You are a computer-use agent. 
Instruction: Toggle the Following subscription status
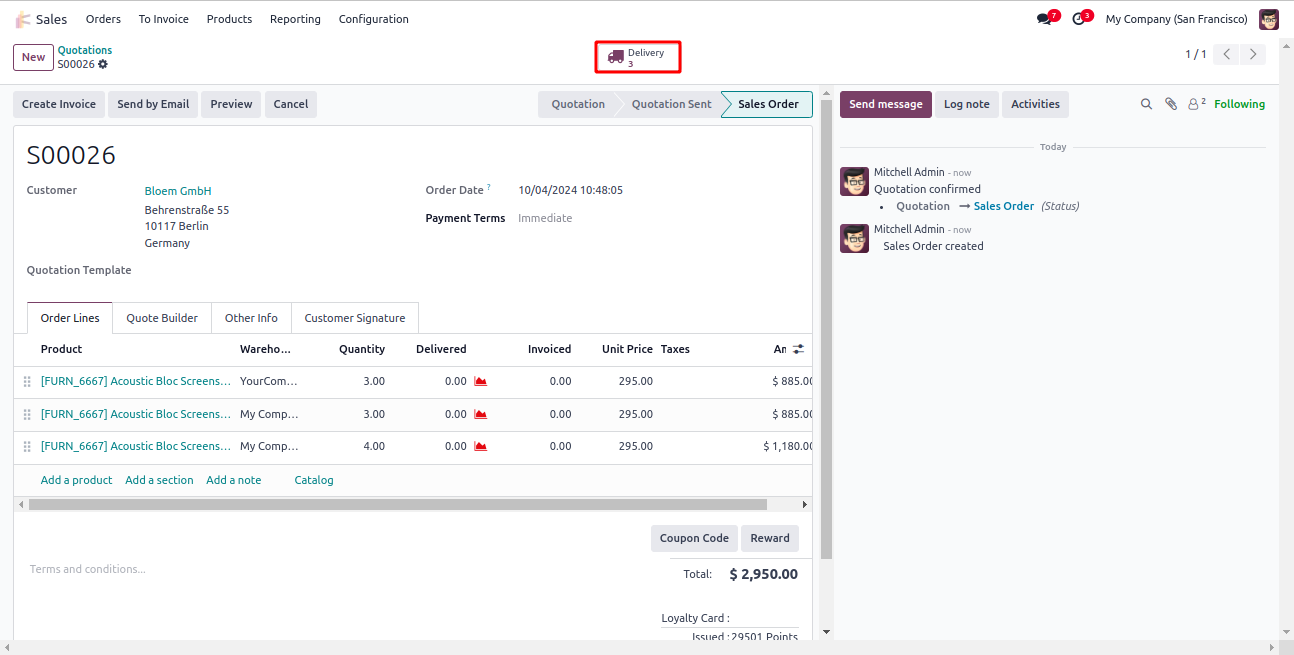[1239, 104]
